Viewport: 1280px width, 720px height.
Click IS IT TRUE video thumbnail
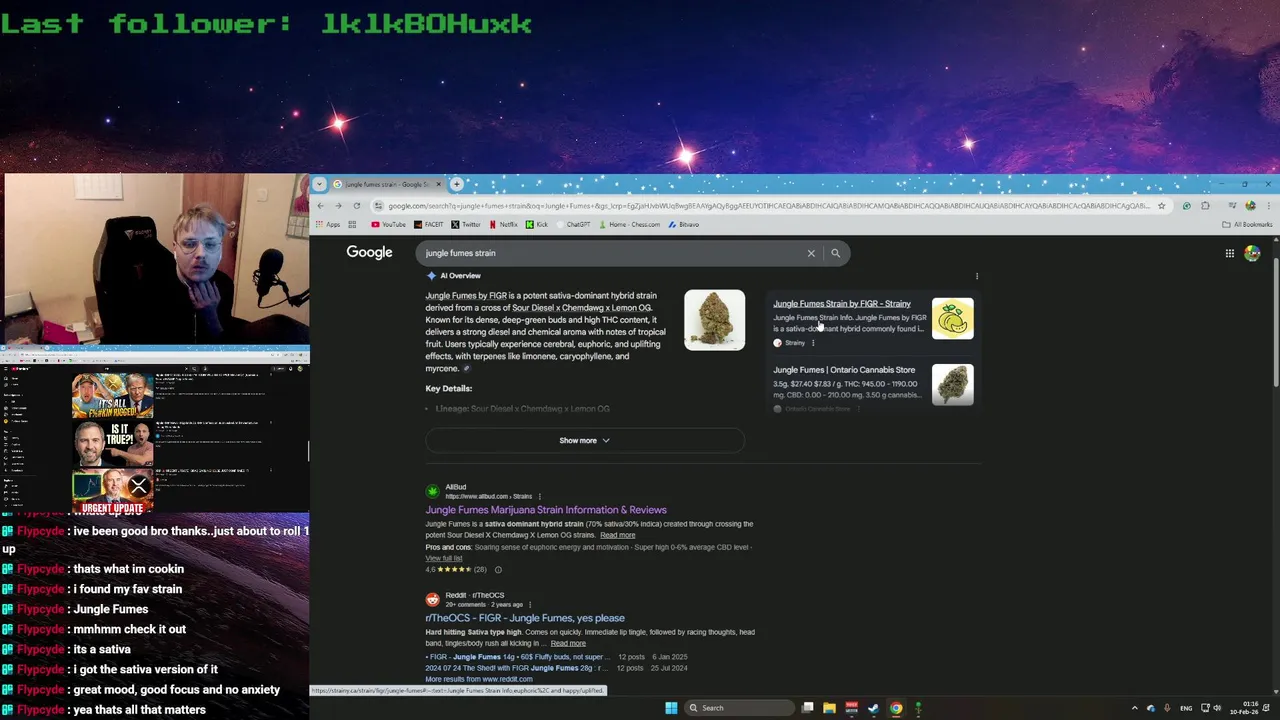pyautogui.click(x=112, y=444)
